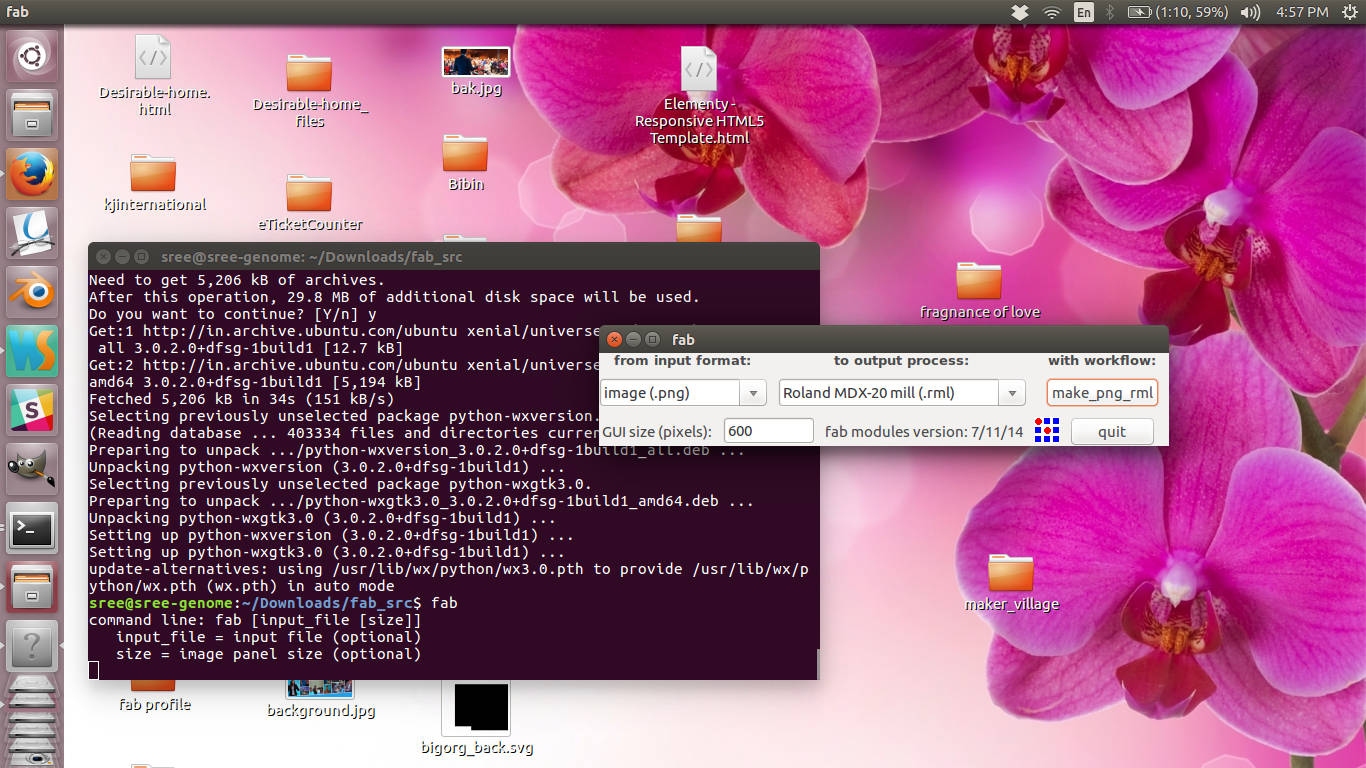
Task: Open the red-tinted Files launcher below Terminal
Action: (32, 587)
